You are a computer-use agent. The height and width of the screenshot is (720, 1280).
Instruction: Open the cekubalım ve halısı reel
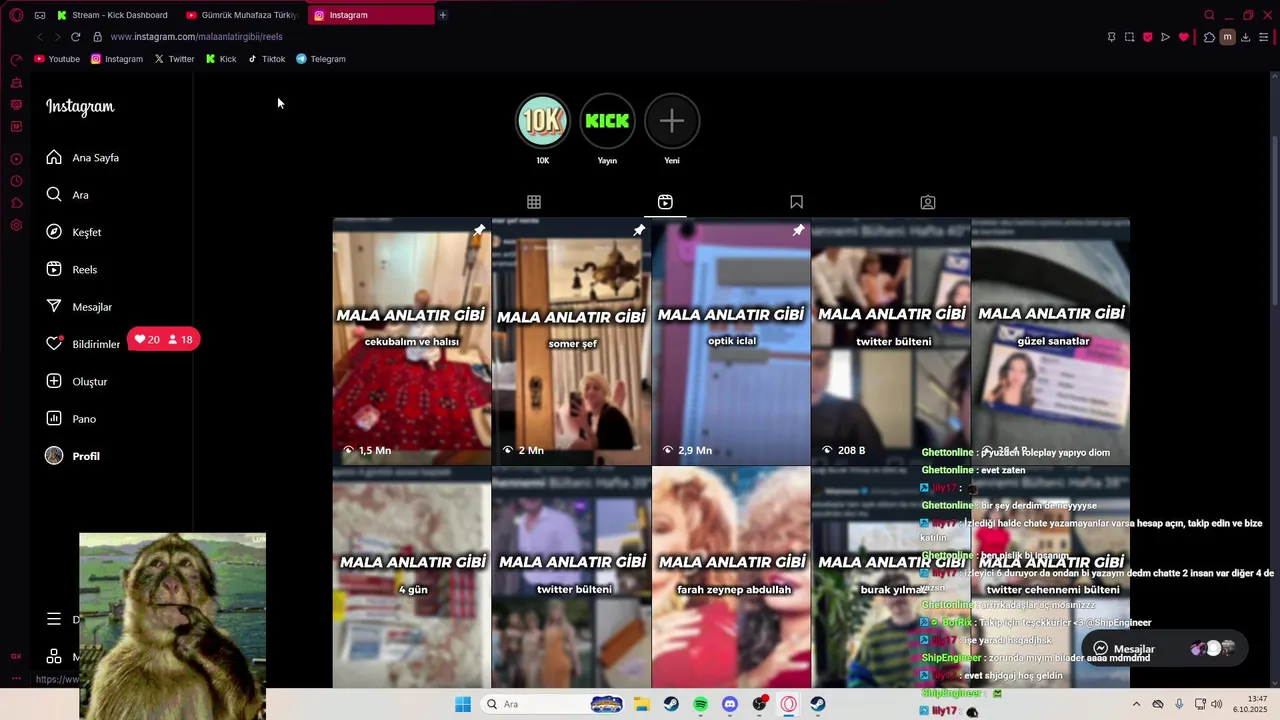412,342
